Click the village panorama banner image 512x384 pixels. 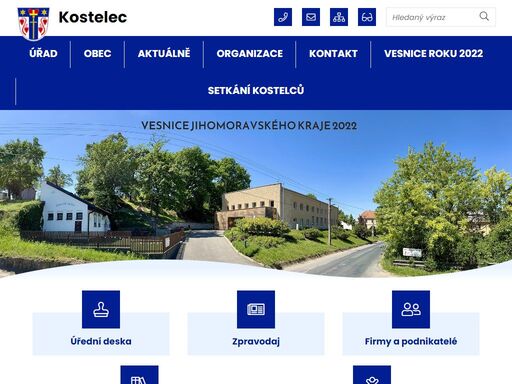pos(256,193)
